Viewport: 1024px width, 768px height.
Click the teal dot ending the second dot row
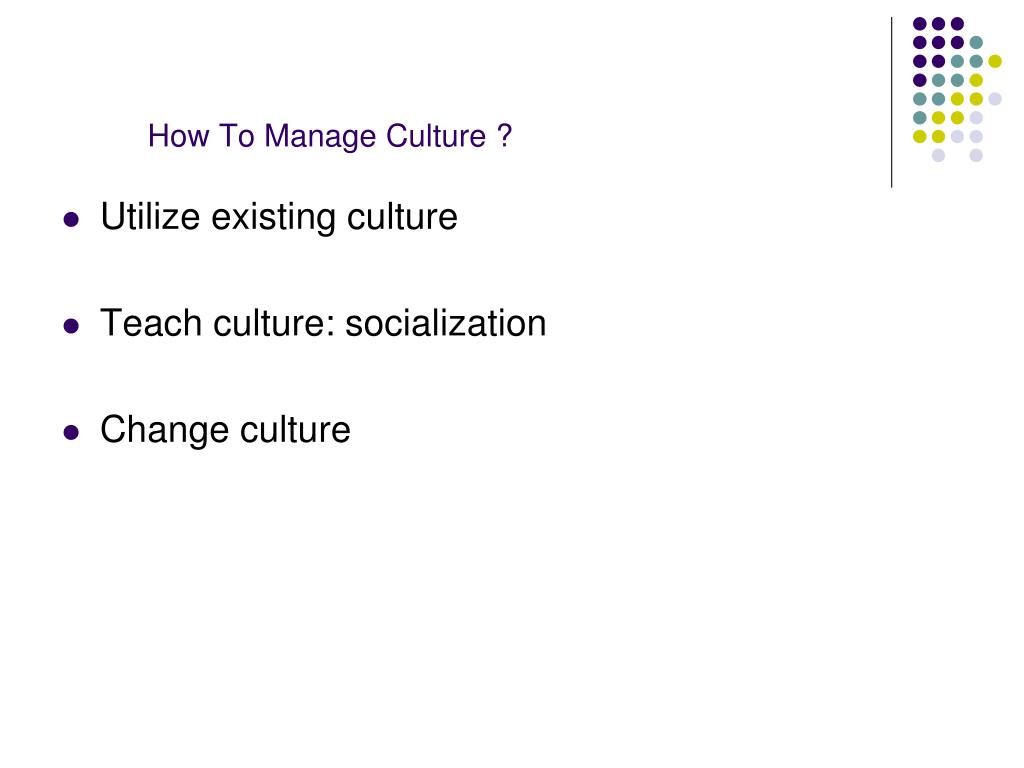[976, 43]
